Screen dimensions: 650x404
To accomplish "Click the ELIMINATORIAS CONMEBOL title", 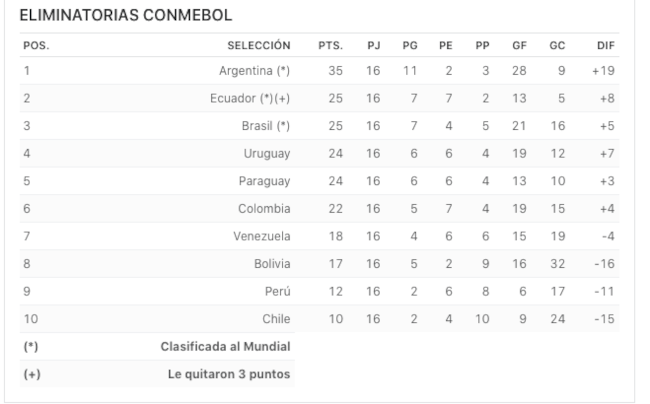I will 126,15.
